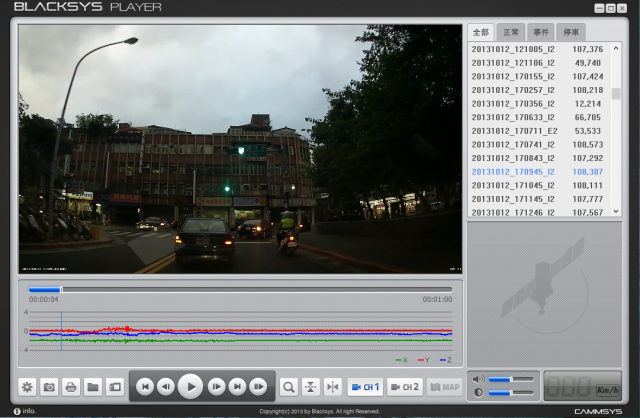Select file 20131012_121106_I2
Image resolution: width=640 pixels, height=418 pixels.
(540, 63)
